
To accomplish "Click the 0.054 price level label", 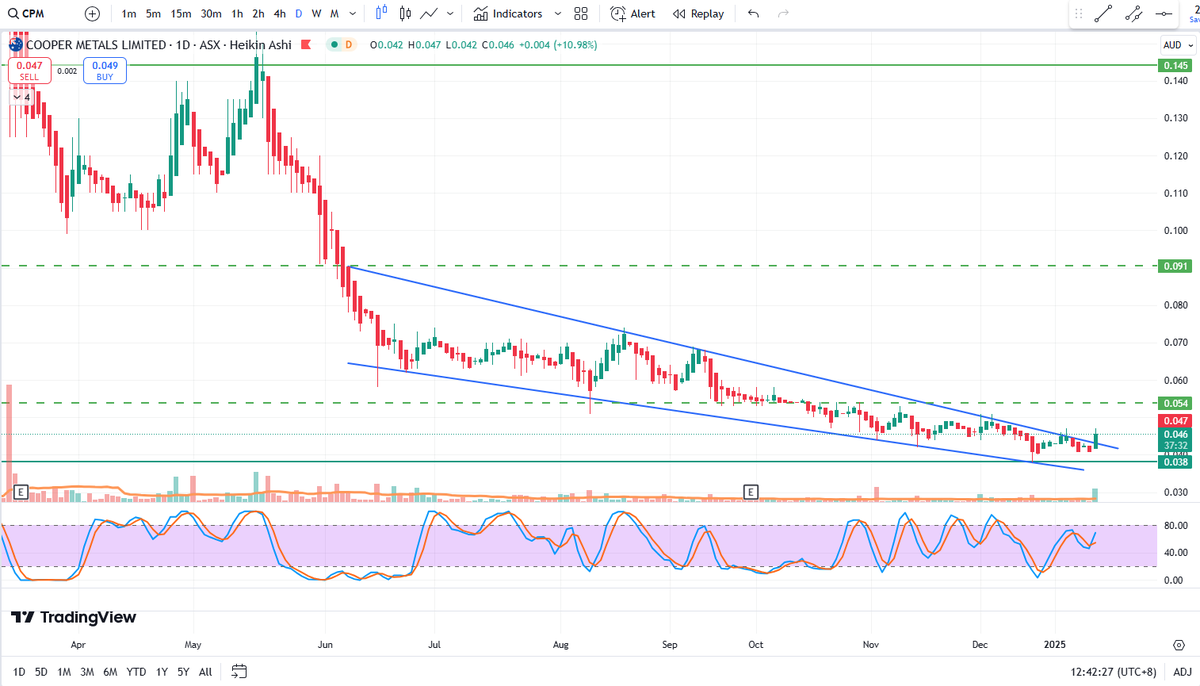I will coord(1173,402).
